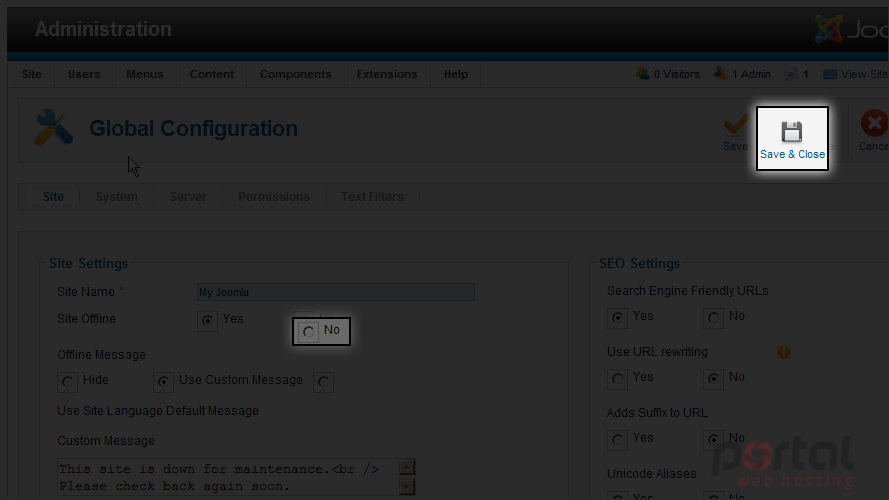Click the red Cancel icon

click(x=874, y=123)
